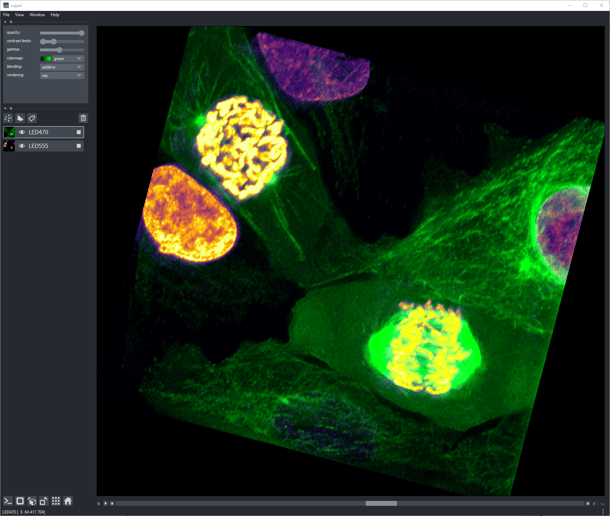
Task: Toggle 2D/3D view mode button
Action: (20, 501)
